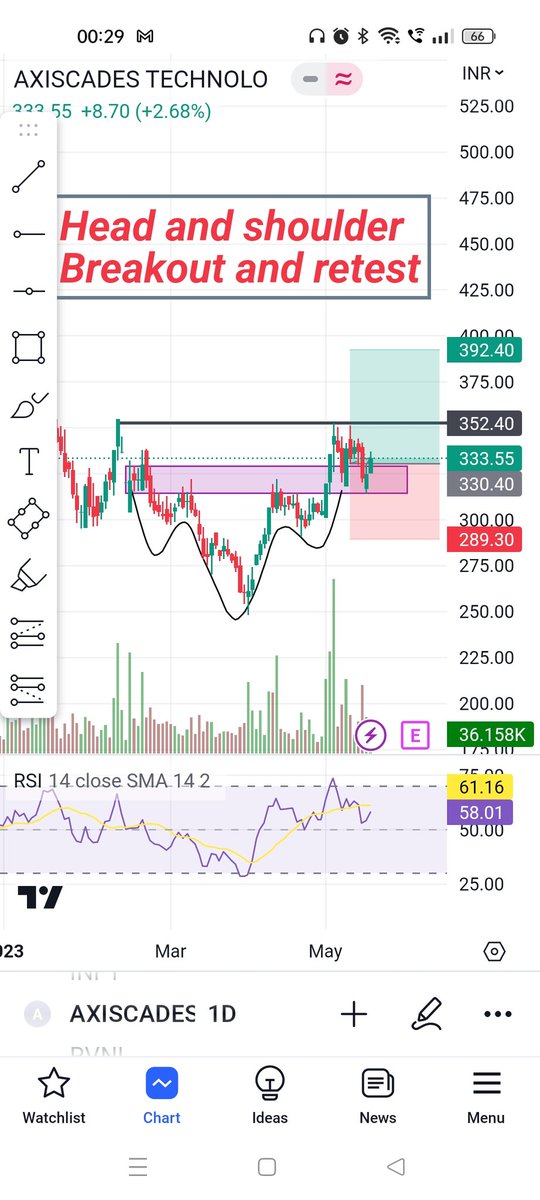The width and height of the screenshot is (540, 1200).
Task: Open the Watchlist tab
Action: (x=54, y=1096)
